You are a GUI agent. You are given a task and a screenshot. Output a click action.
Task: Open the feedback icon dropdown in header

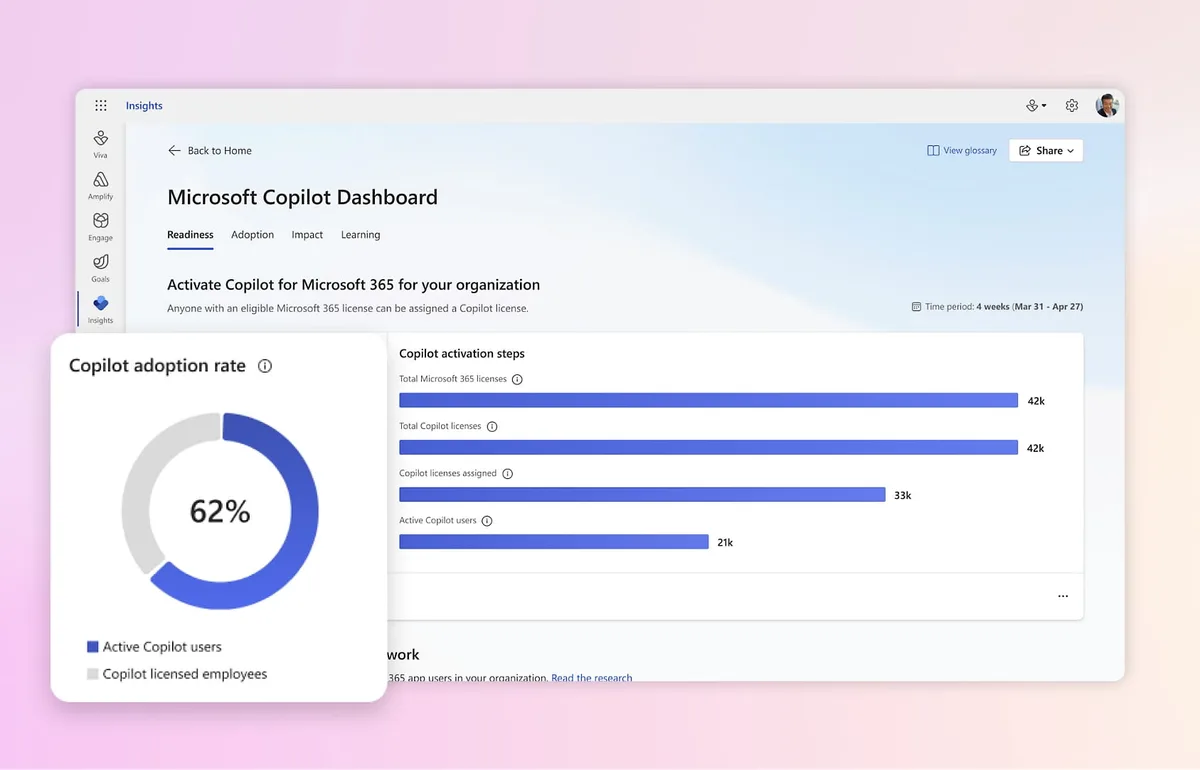1037,106
